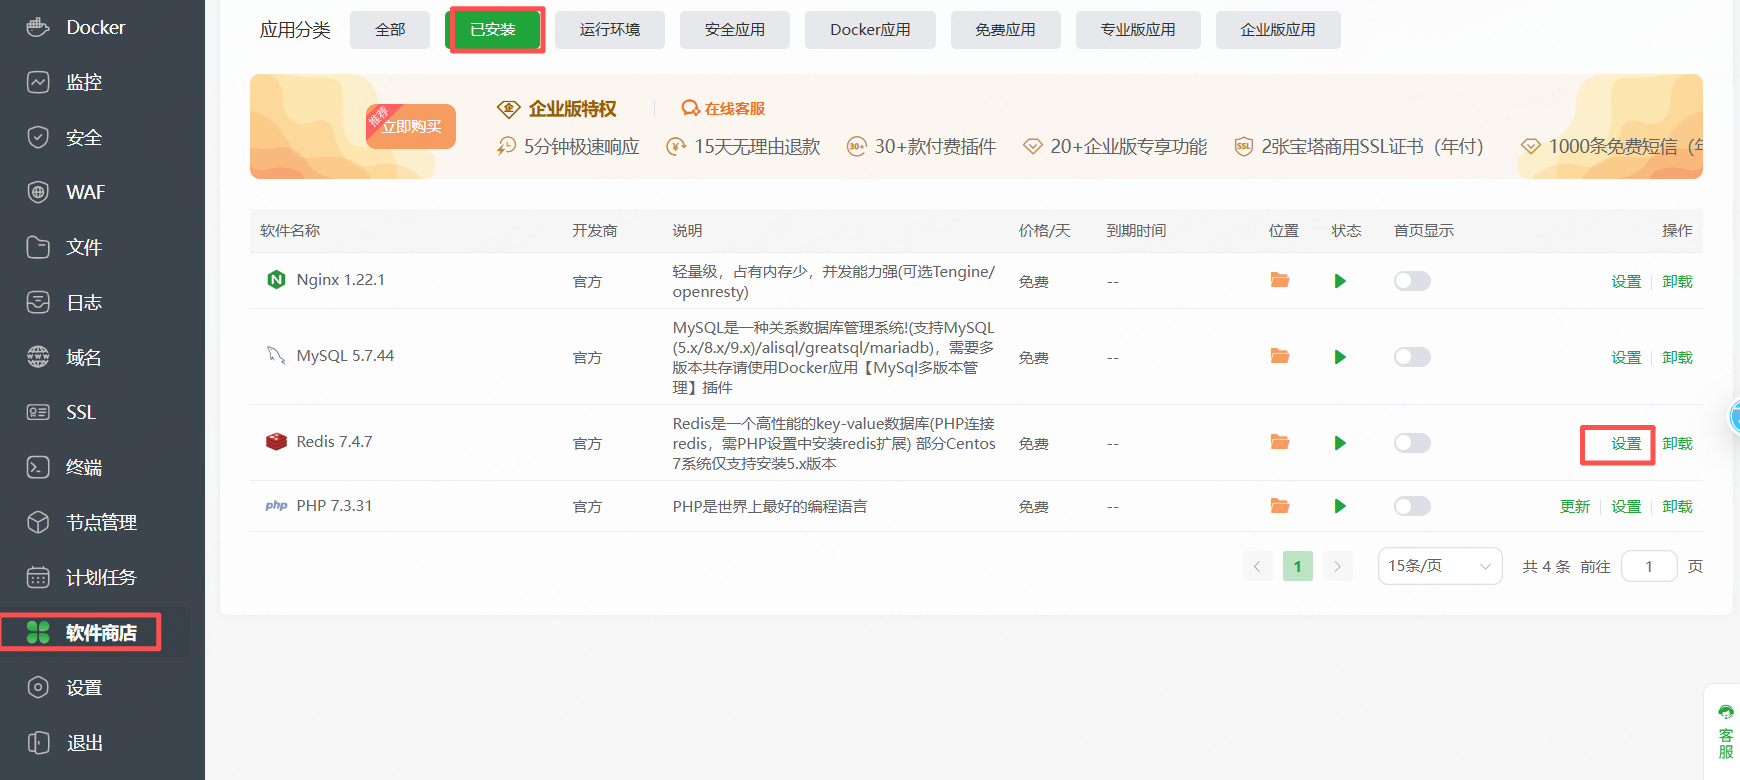1740x780 pixels.
Task: Select the 专业版应用 category tab
Action: [x=1138, y=30]
